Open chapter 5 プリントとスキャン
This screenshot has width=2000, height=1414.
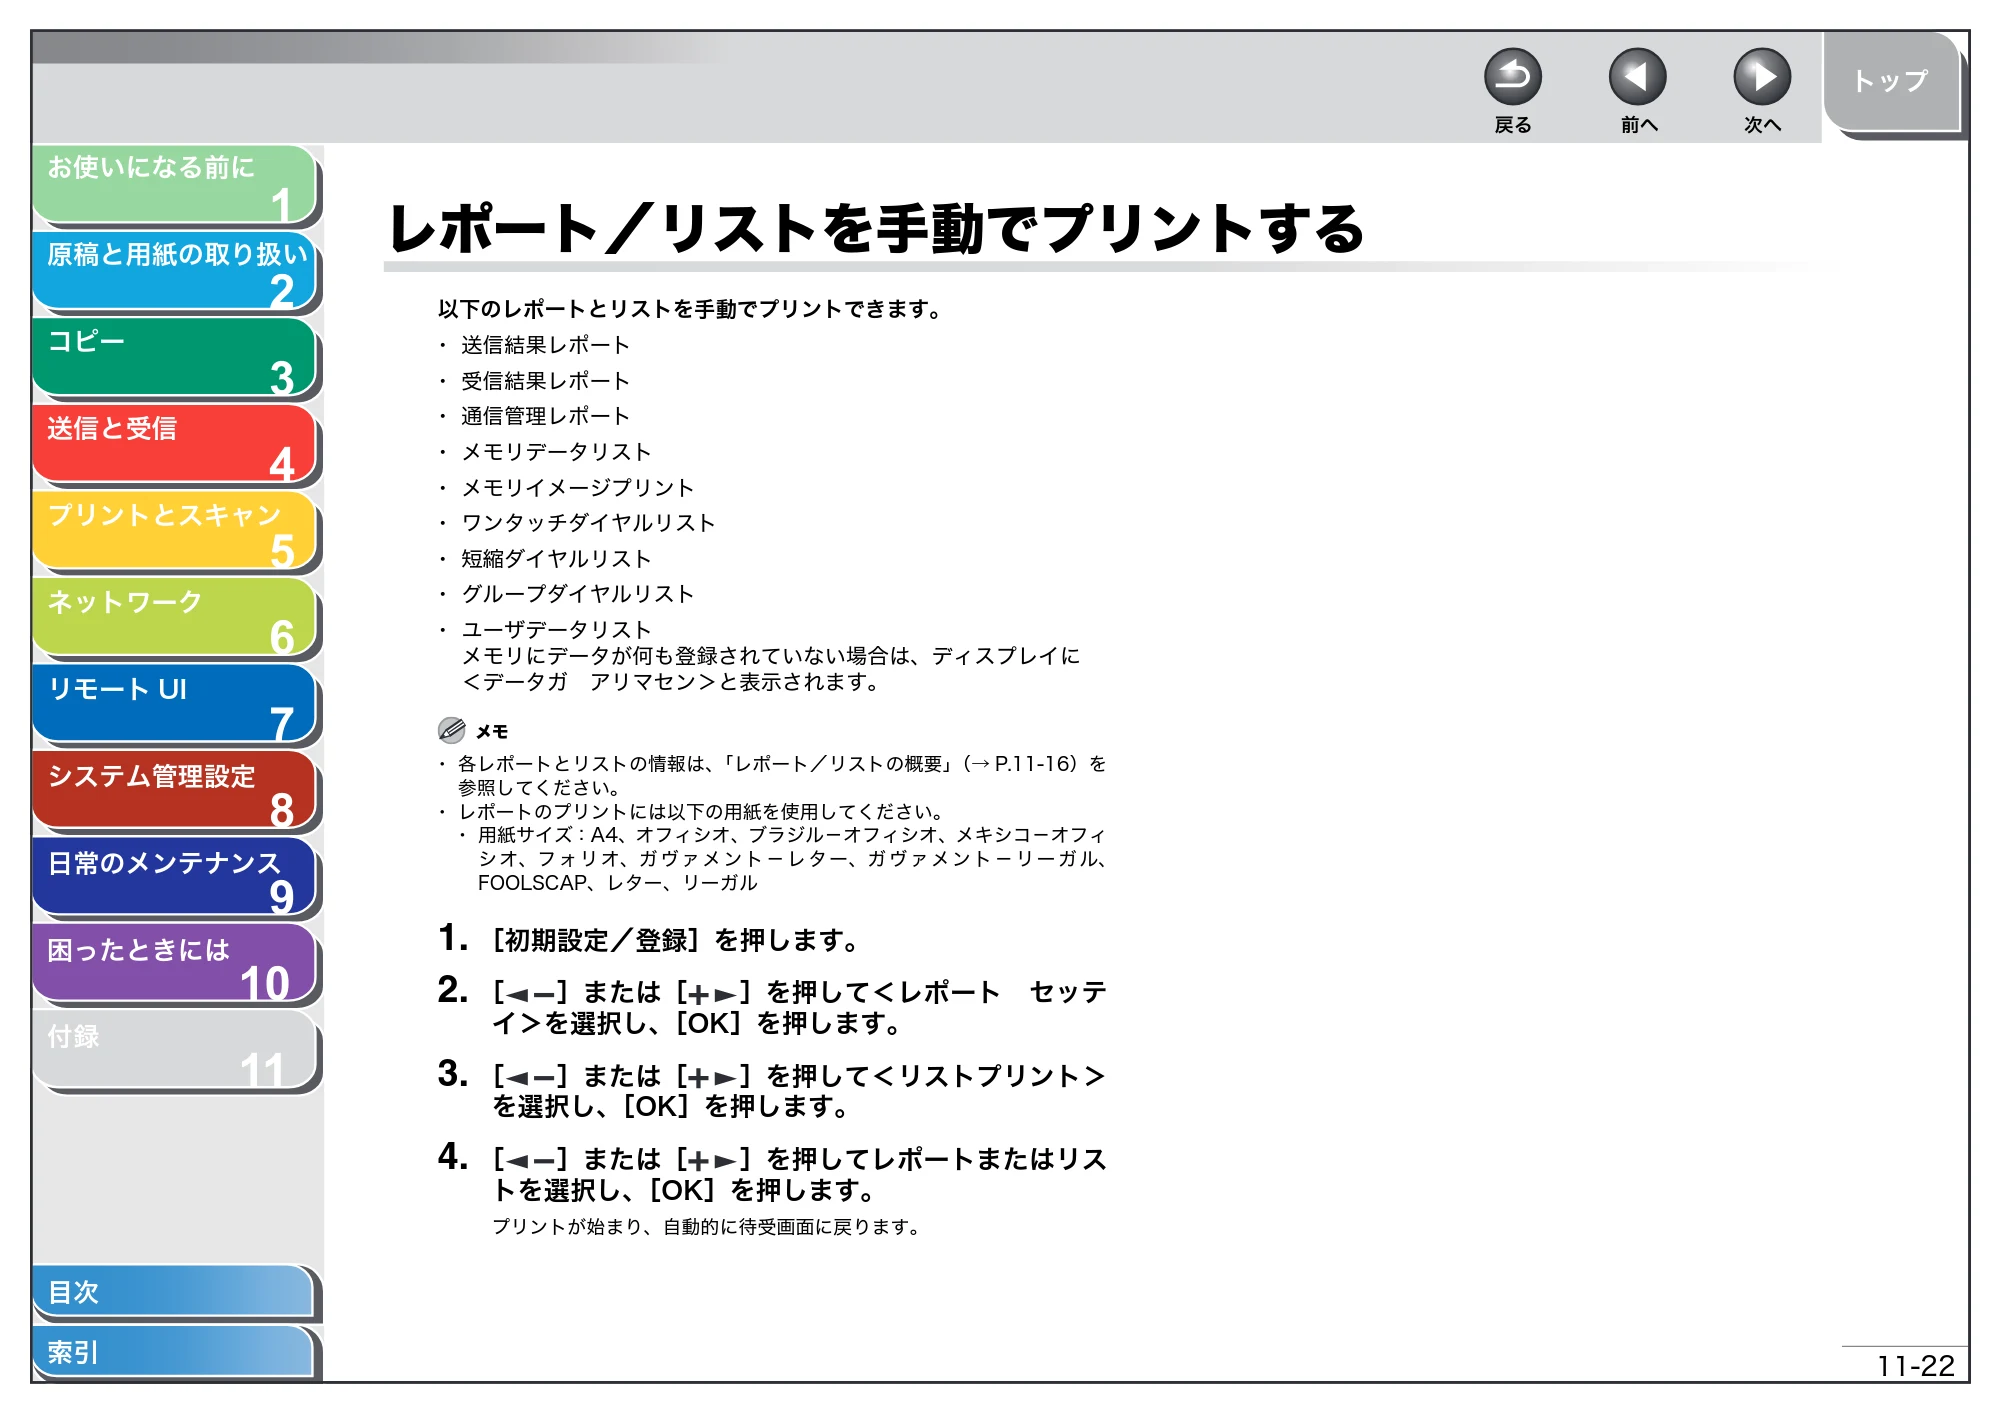click(x=175, y=532)
